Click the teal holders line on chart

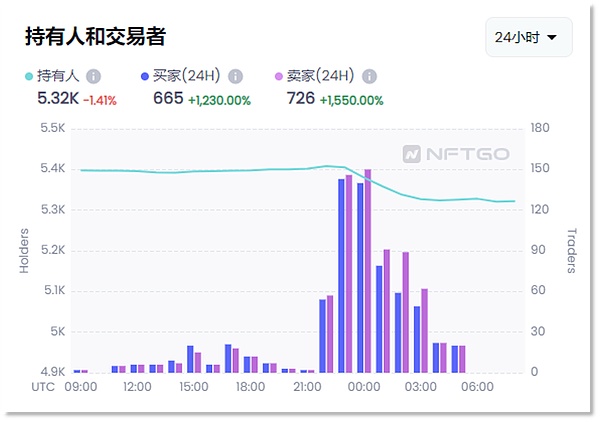pyautogui.click(x=200, y=170)
